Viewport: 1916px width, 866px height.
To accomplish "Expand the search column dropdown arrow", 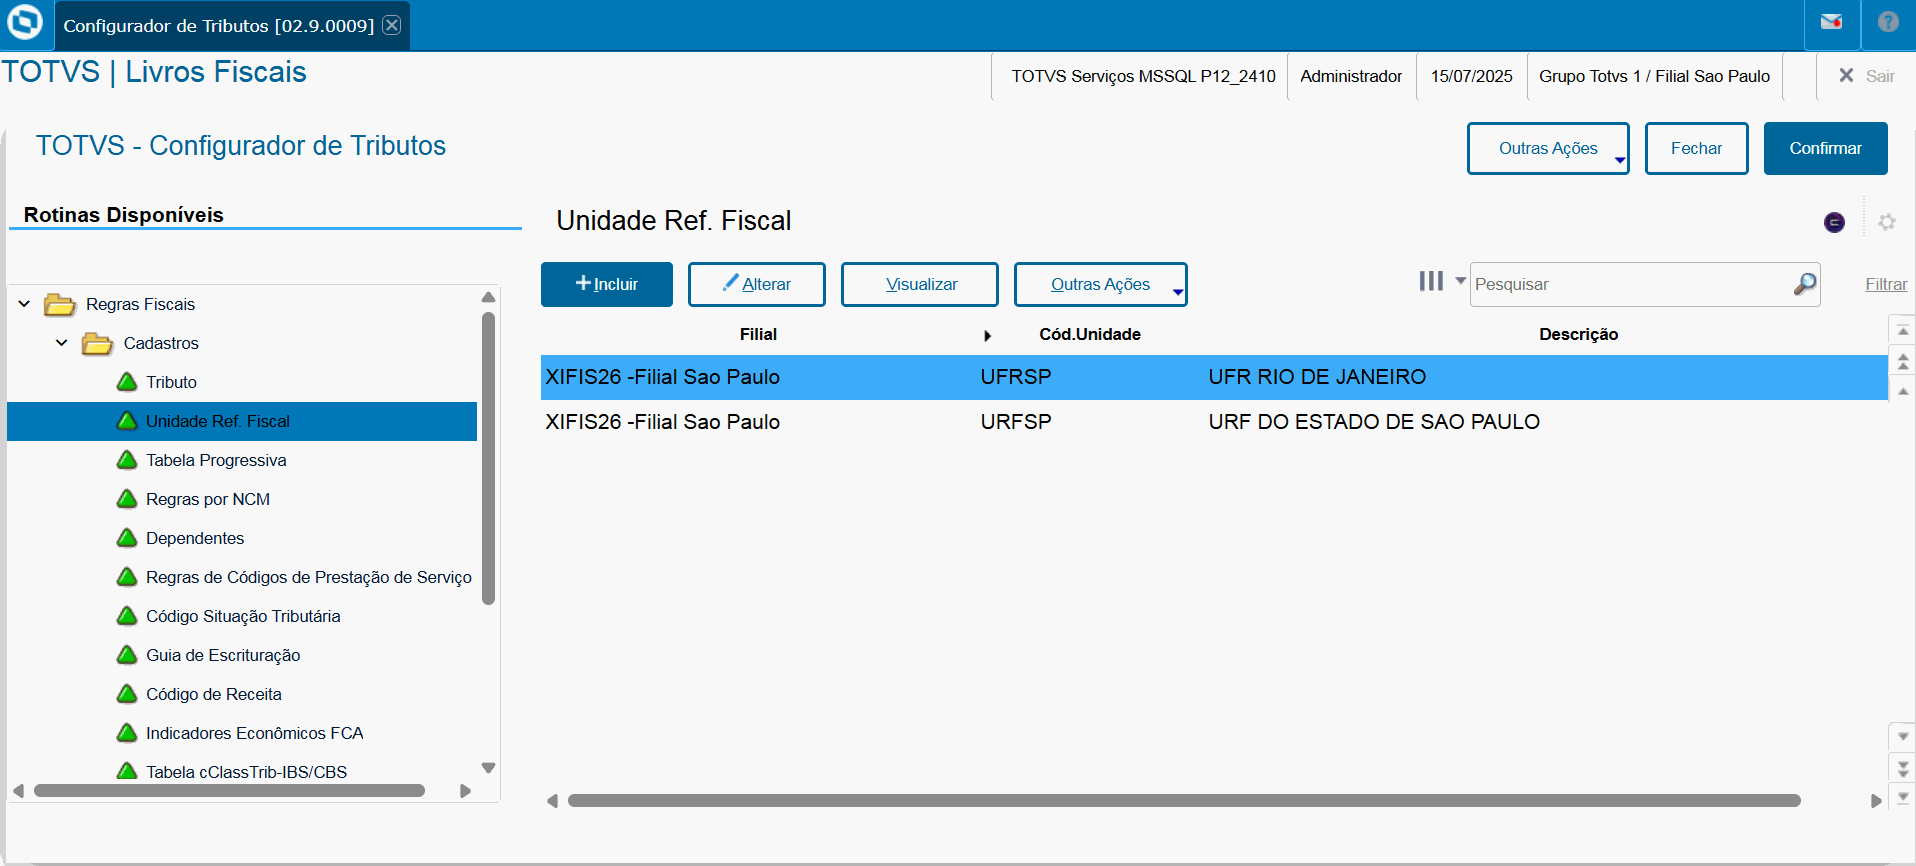I will click(x=1460, y=281).
